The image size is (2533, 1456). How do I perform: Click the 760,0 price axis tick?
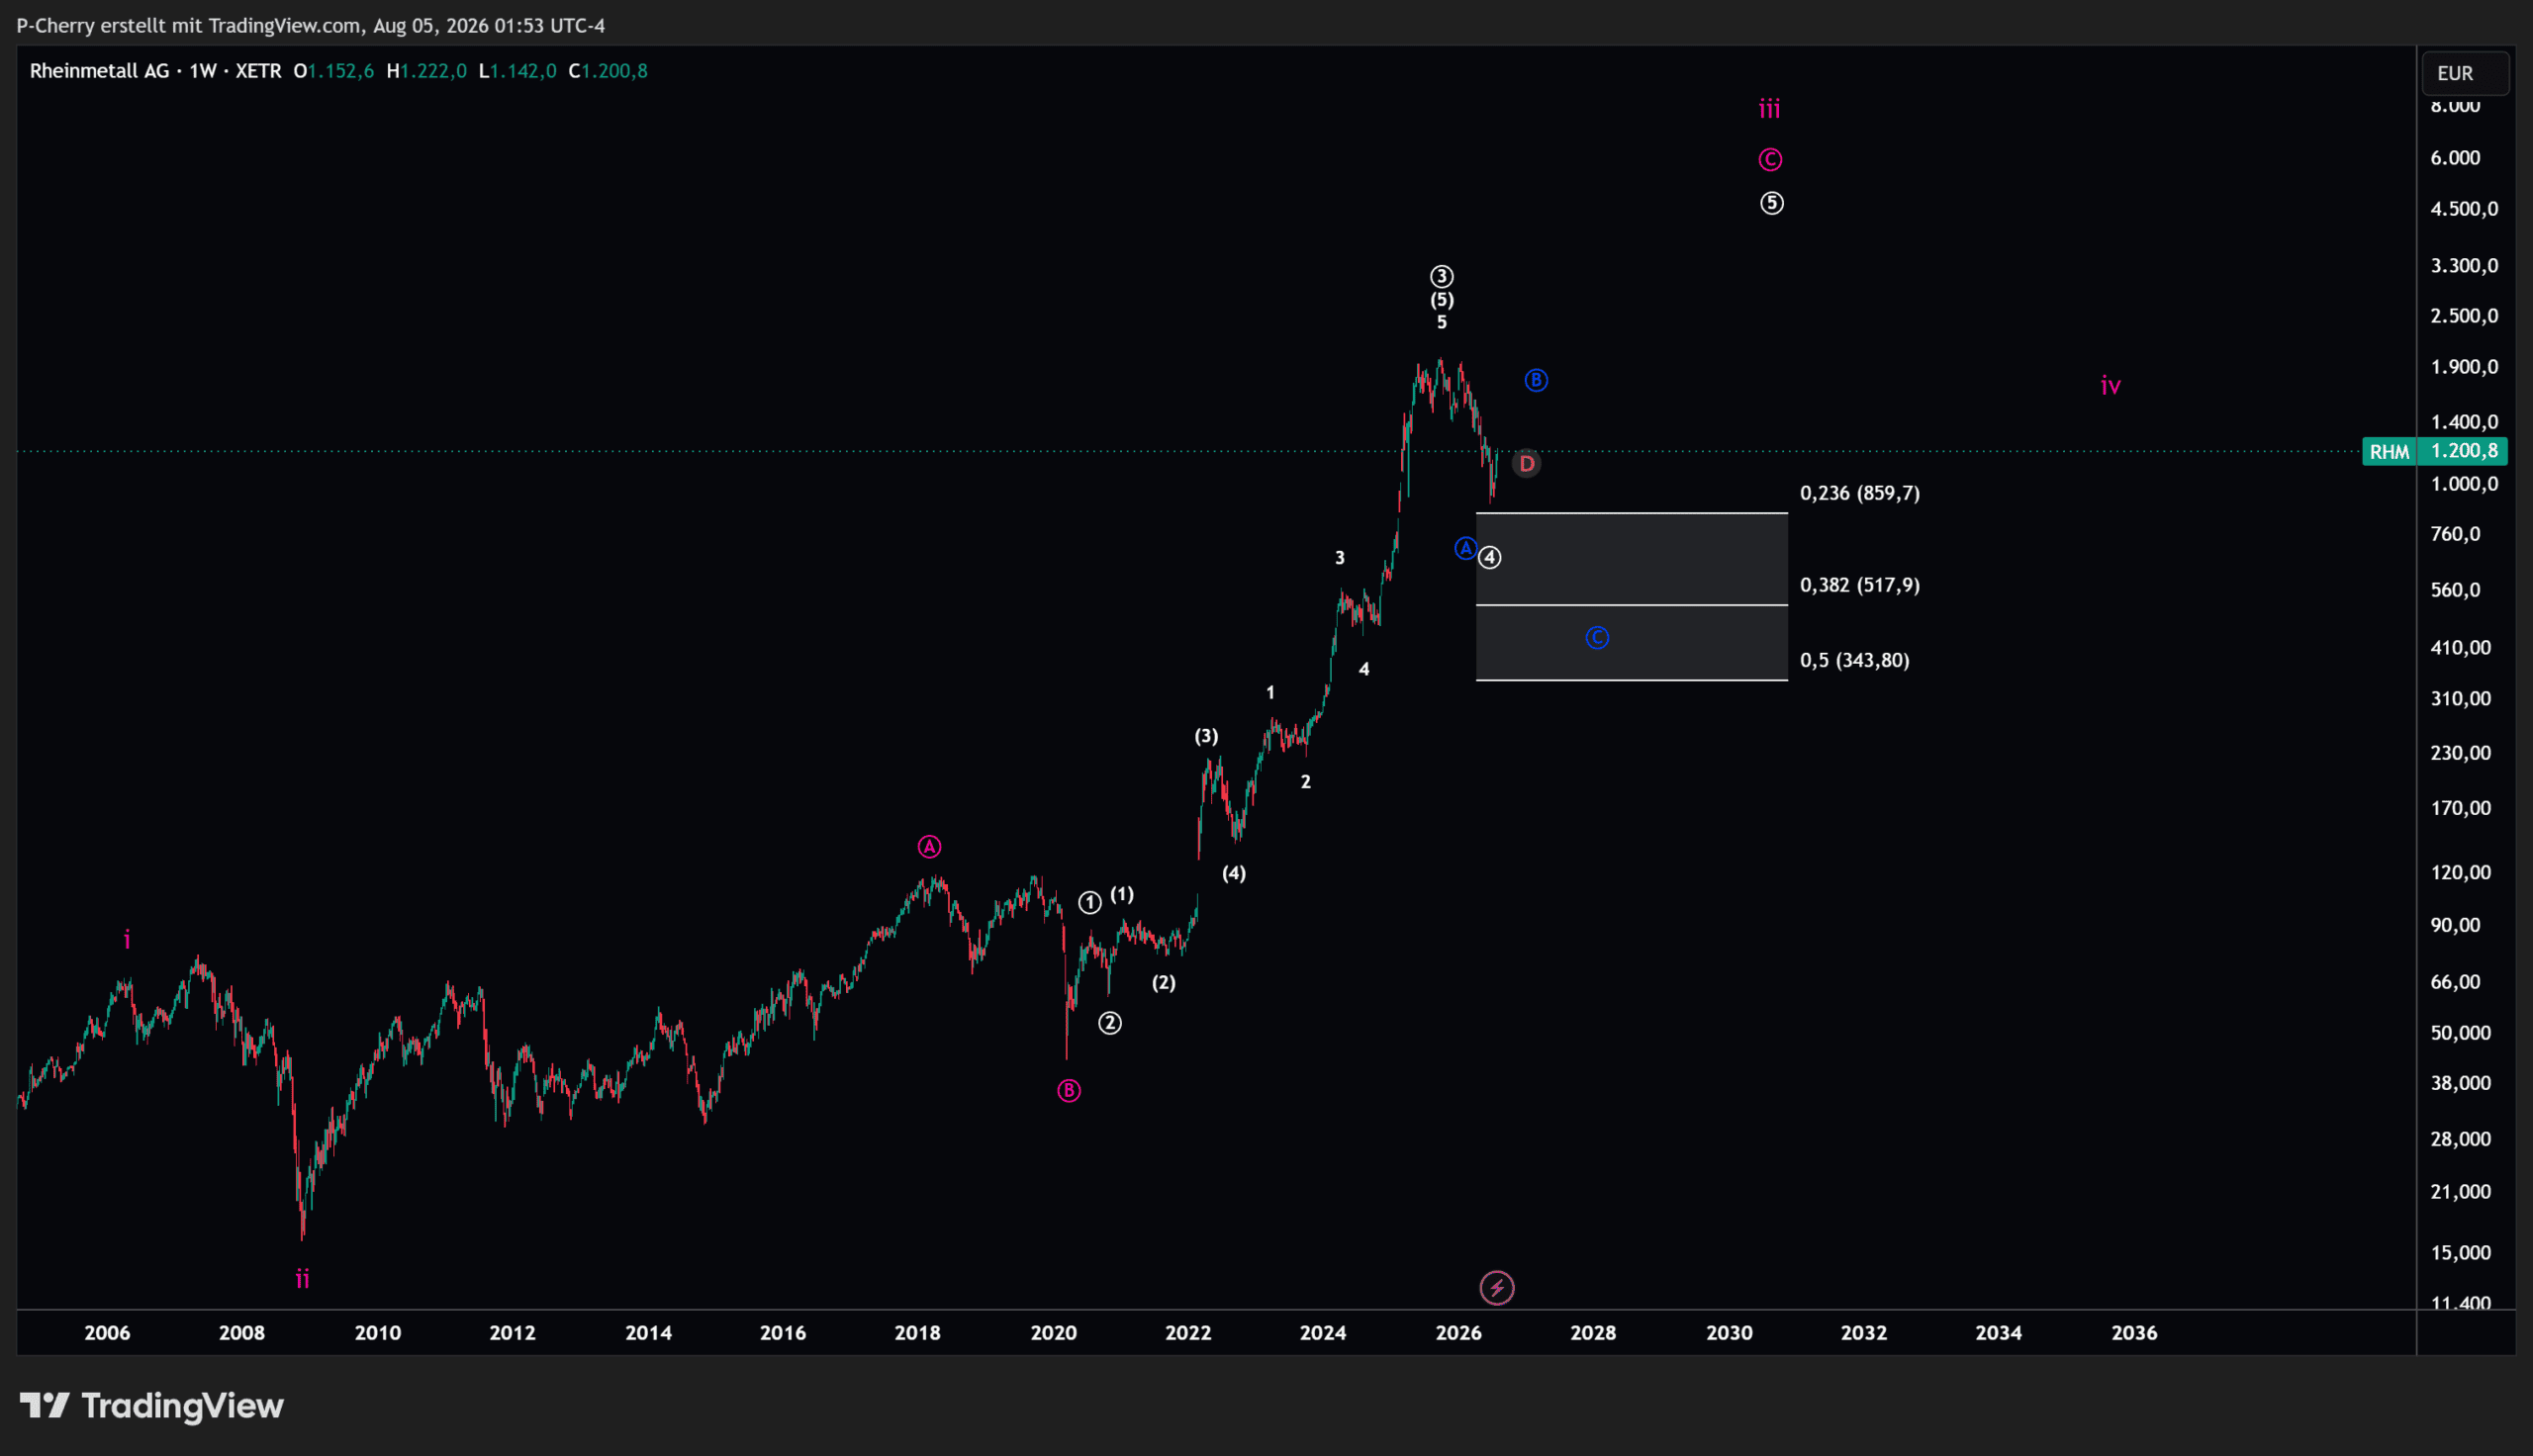pyautogui.click(x=2455, y=534)
